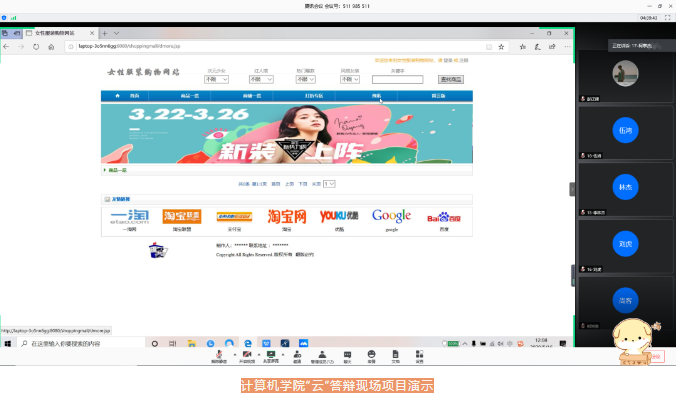Refresh the browser page
This screenshot has height=398, width=679.
(x=36, y=47)
